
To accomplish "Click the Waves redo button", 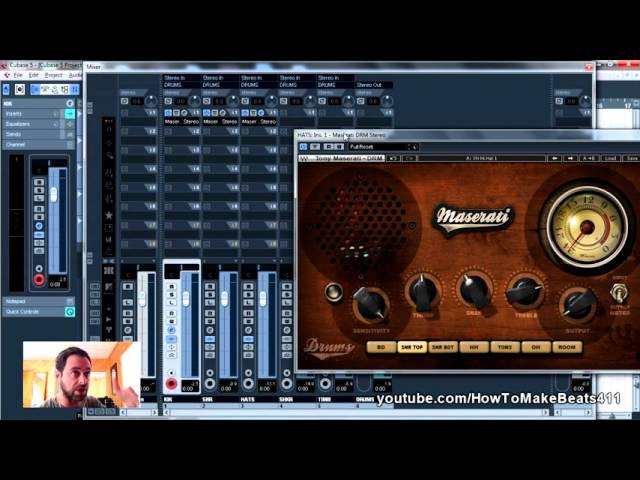I will coord(409,158).
